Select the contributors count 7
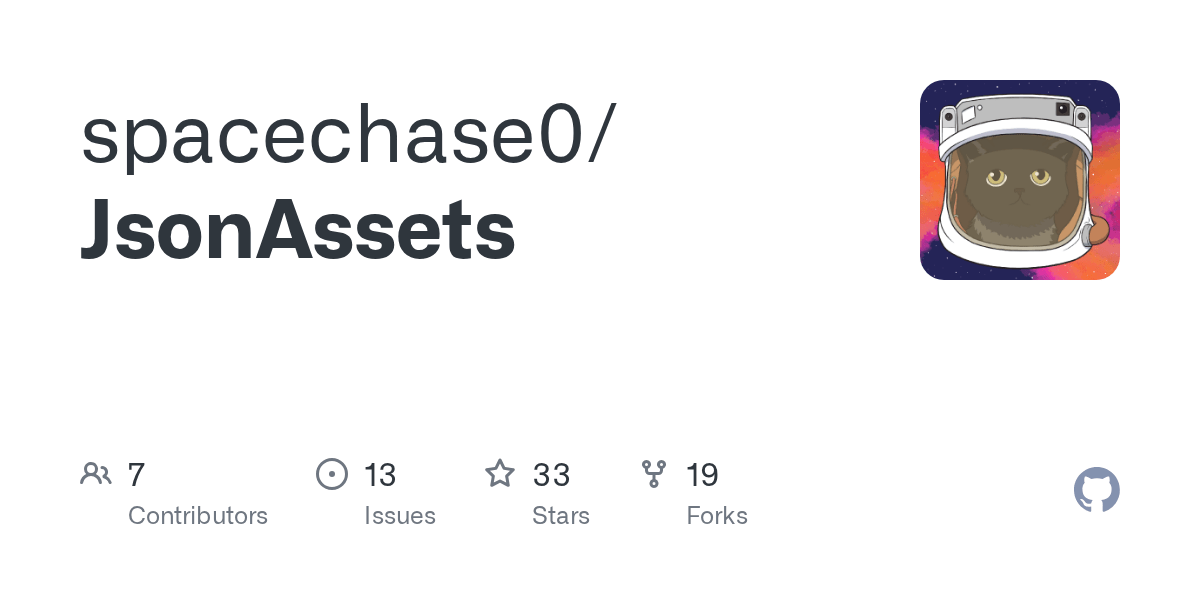 (137, 475)
